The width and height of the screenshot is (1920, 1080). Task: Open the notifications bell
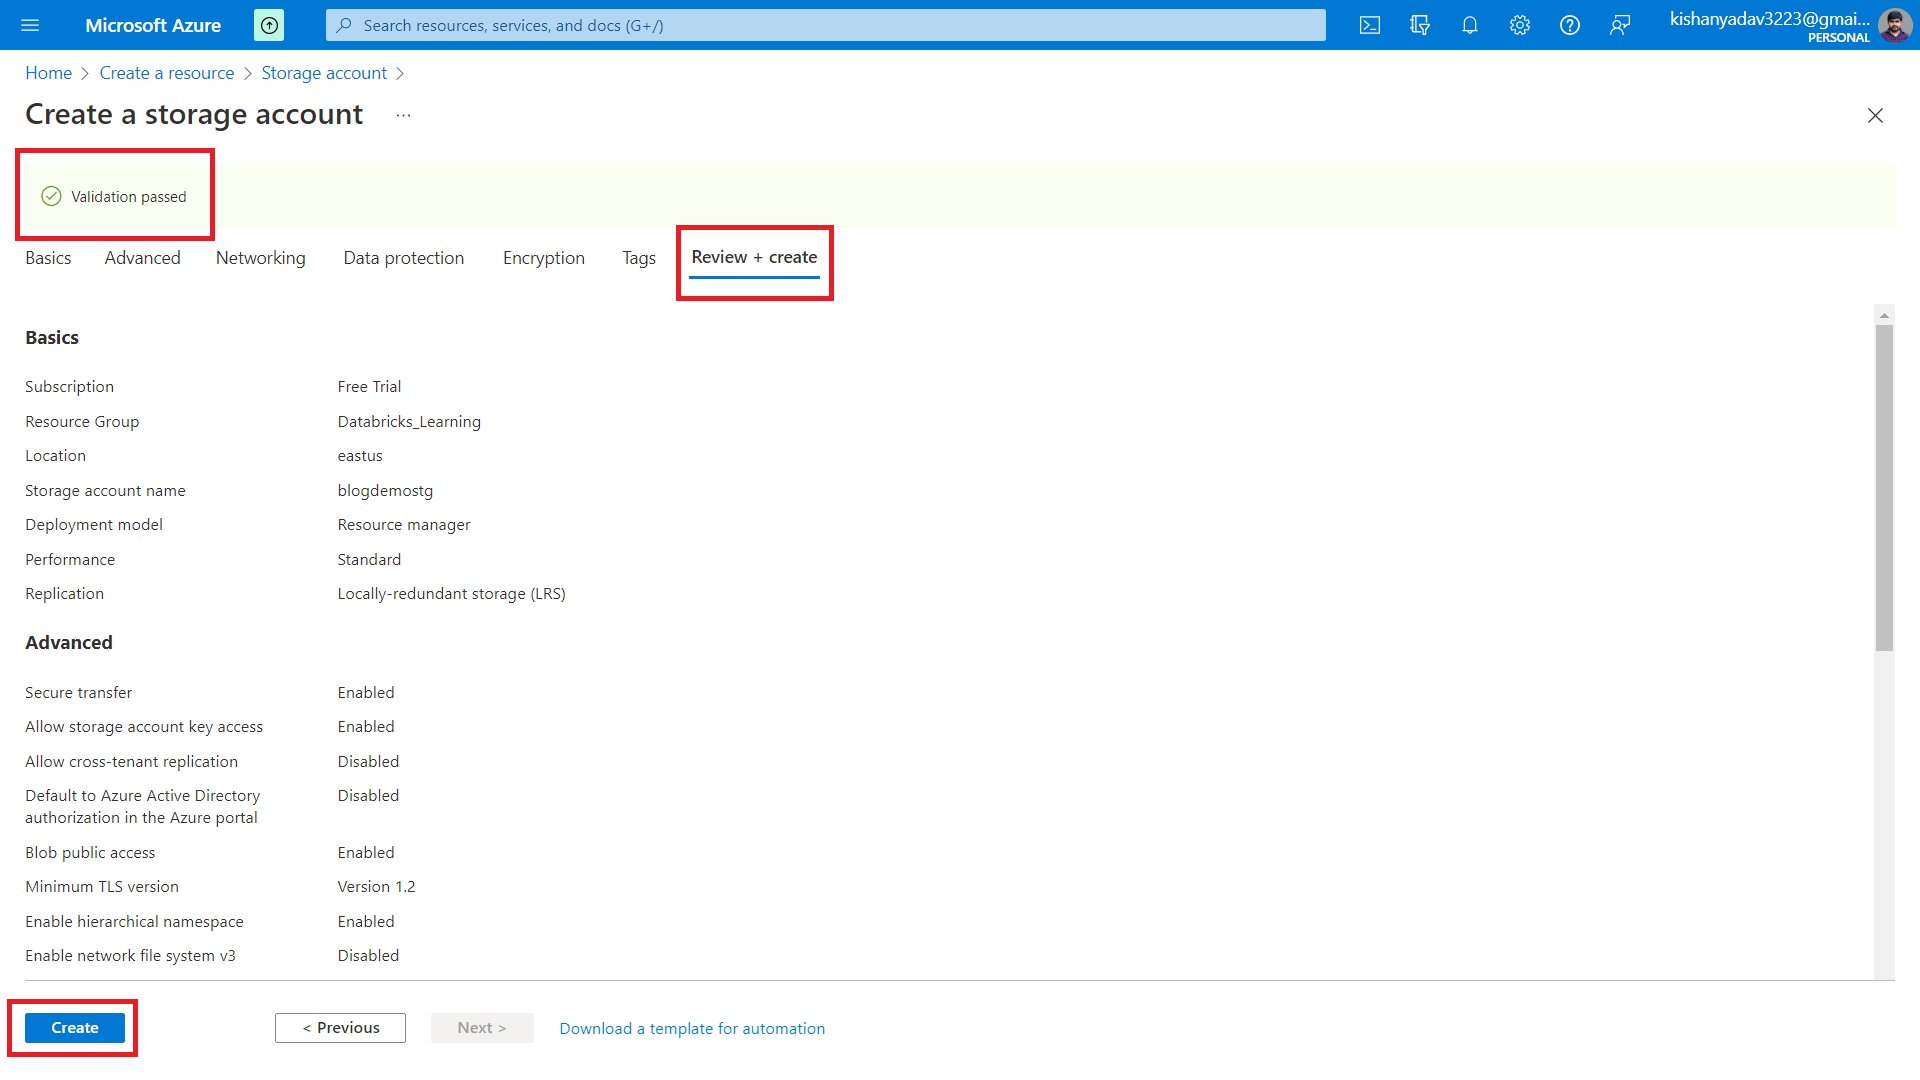1470,25
